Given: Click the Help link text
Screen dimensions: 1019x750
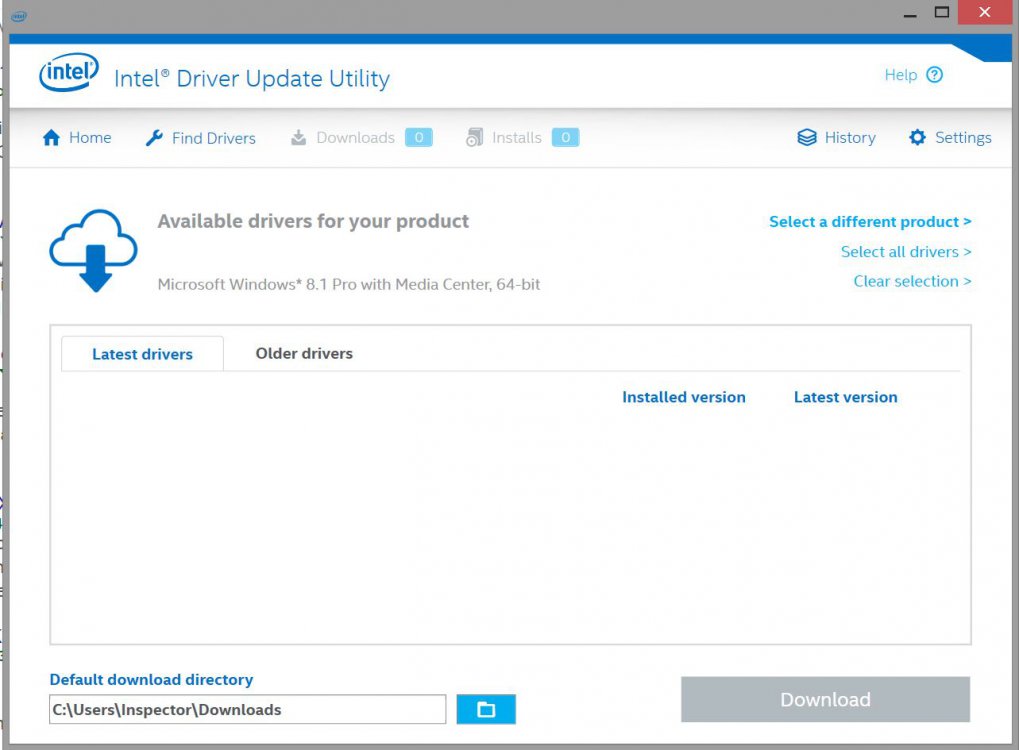Looking at the screenshot, I should (901, 75).
